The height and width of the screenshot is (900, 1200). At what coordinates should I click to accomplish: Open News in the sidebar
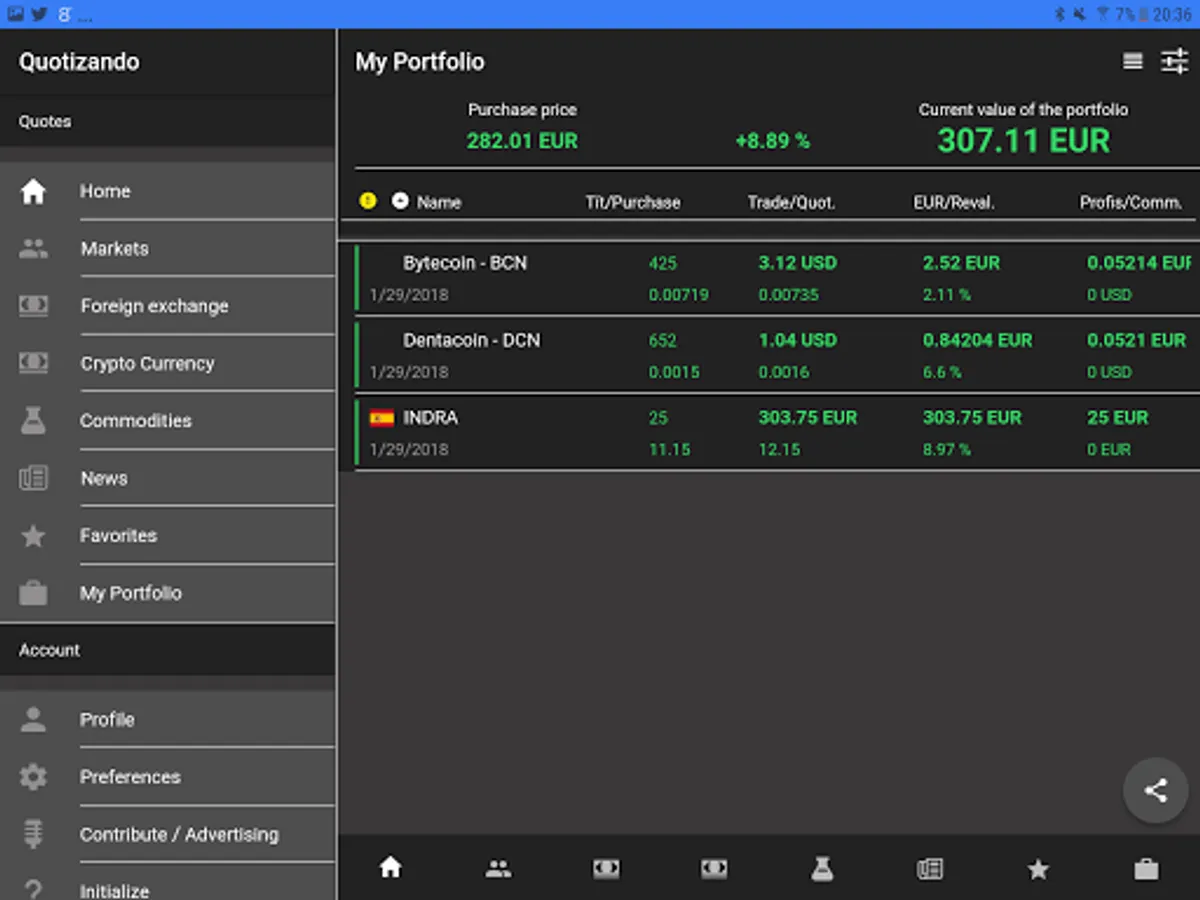point(167,478)
